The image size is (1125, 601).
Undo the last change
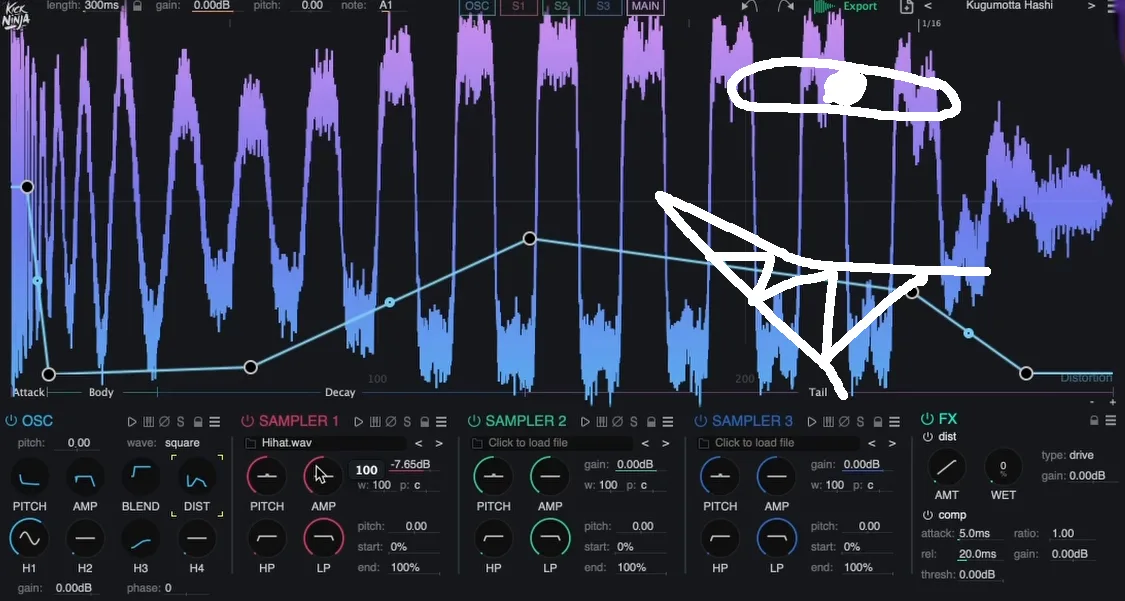(x=749, y=6)
